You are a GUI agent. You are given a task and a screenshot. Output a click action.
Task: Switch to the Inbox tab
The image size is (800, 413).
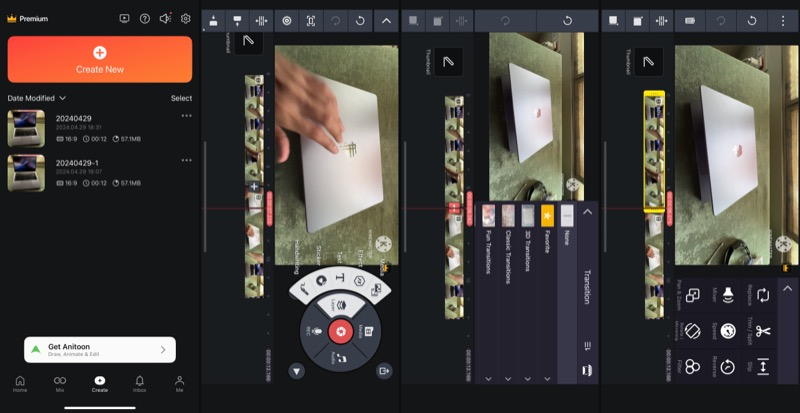pos(140,383)
